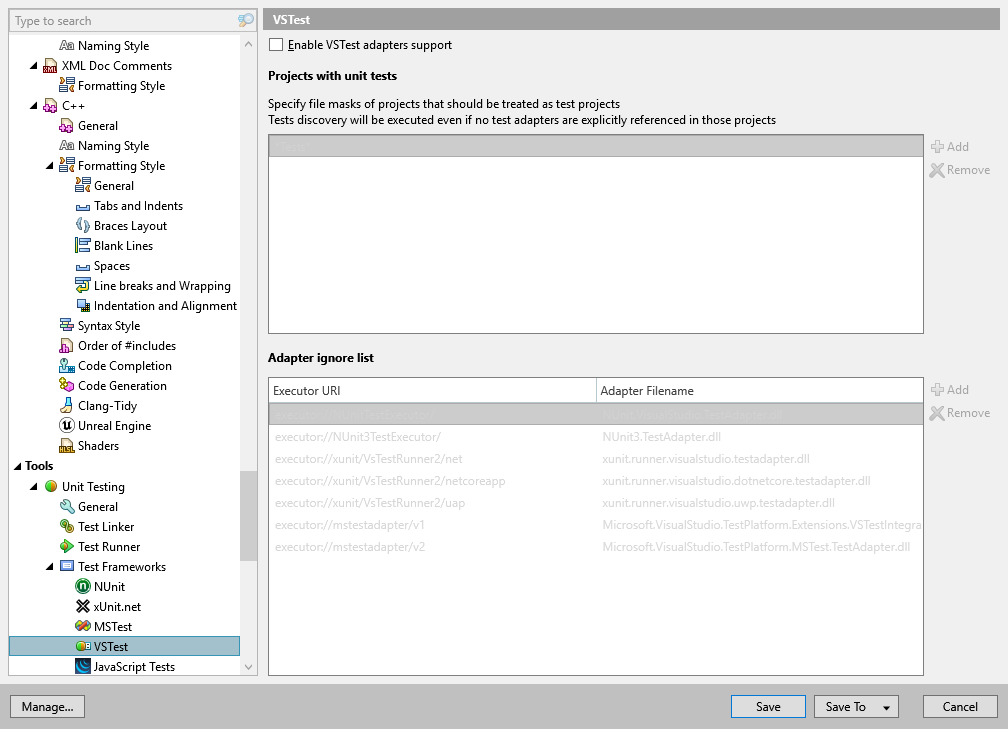Image resolution: width=1008 pixels, height=729 pixels.
Task: Select executor://mstestadapter/v1 row
Action: [x=596, y=525]
